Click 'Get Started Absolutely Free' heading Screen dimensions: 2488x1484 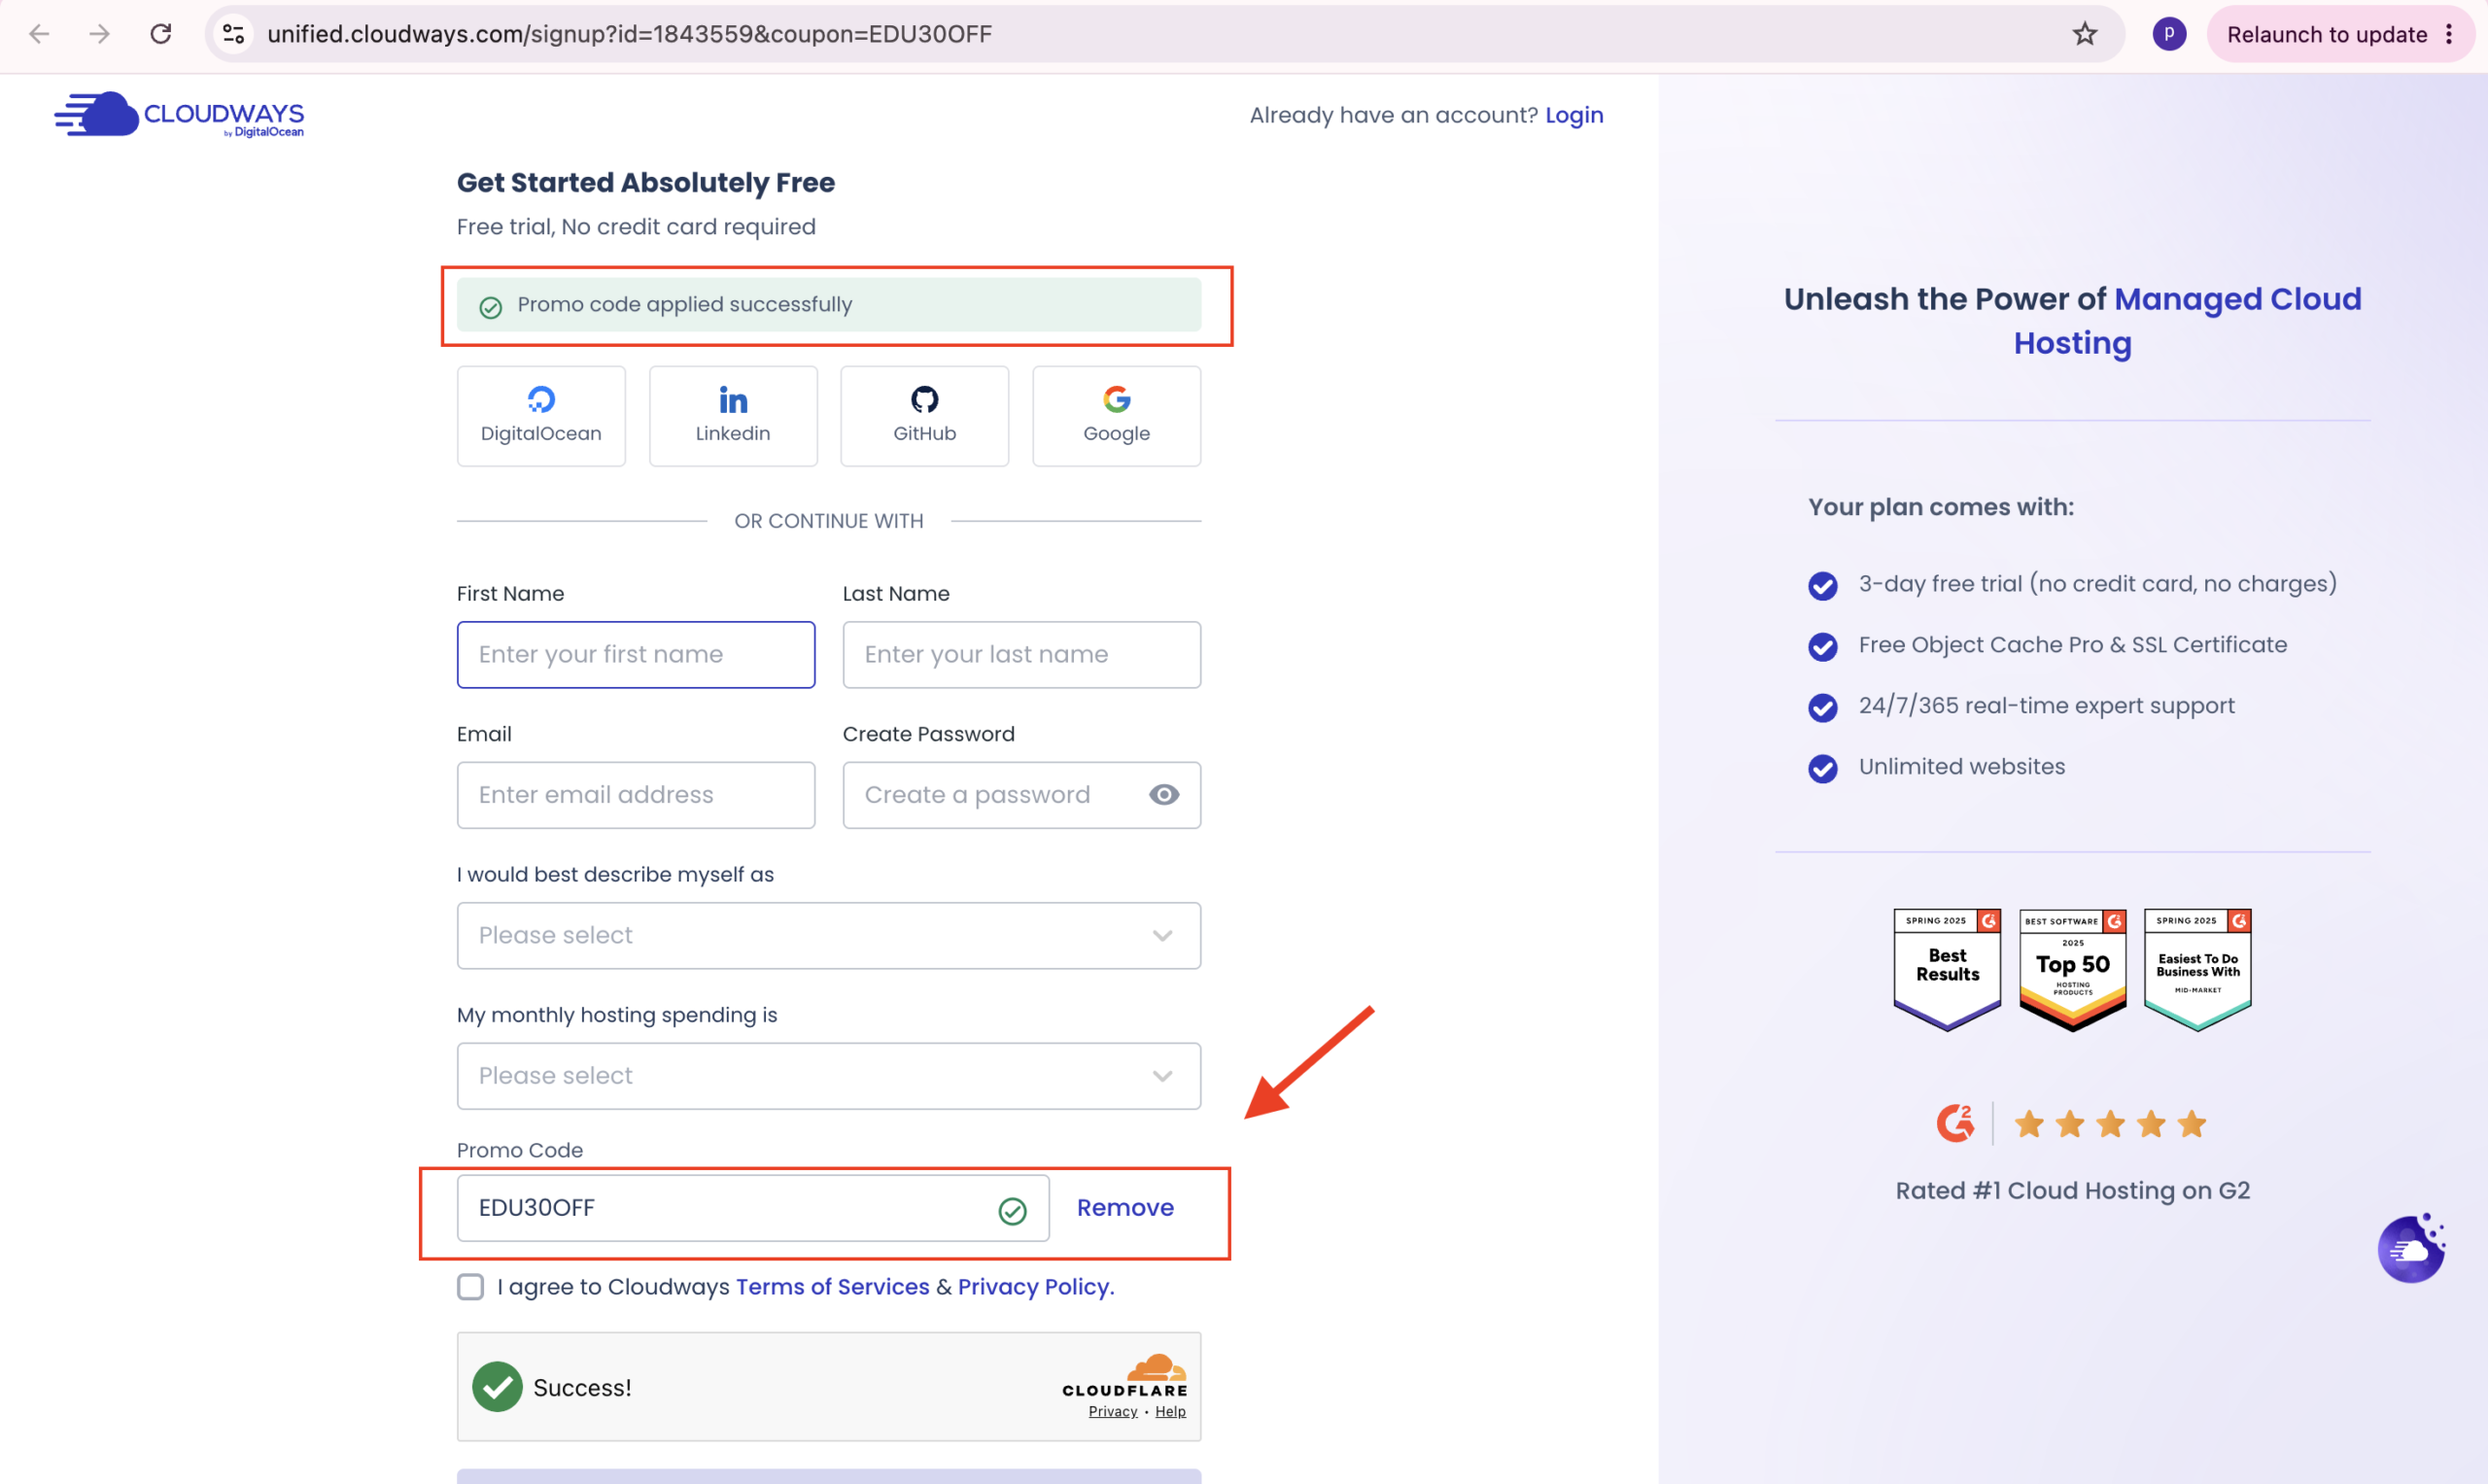pyautogui.click(x=646, y=183)
